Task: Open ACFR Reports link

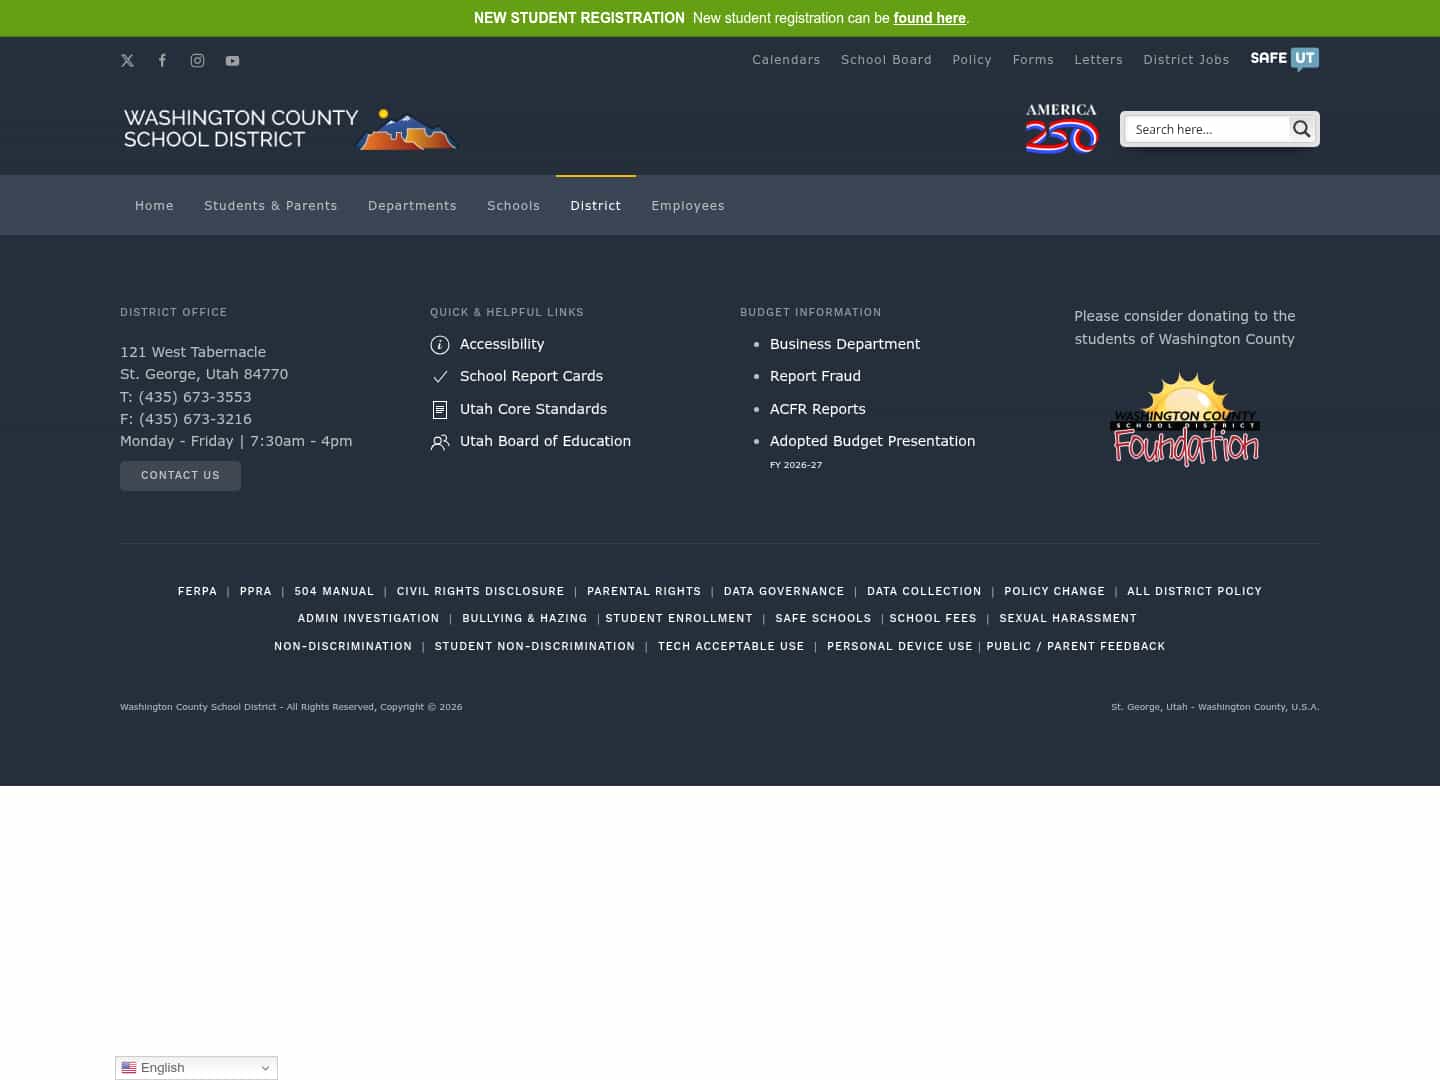Action: 818,409
